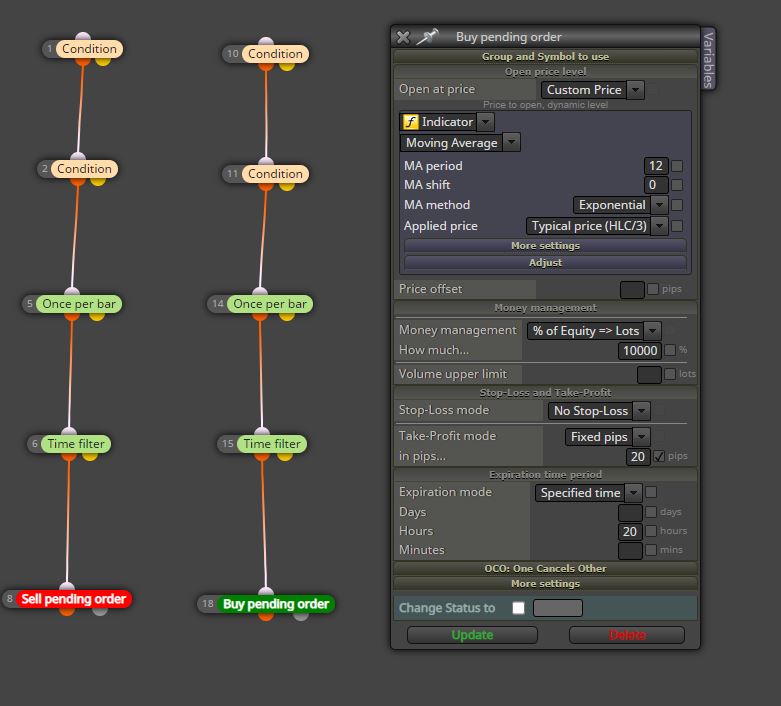
Task: Expand the Stop-Loss mode dropdown
Action: pos(599,411)
